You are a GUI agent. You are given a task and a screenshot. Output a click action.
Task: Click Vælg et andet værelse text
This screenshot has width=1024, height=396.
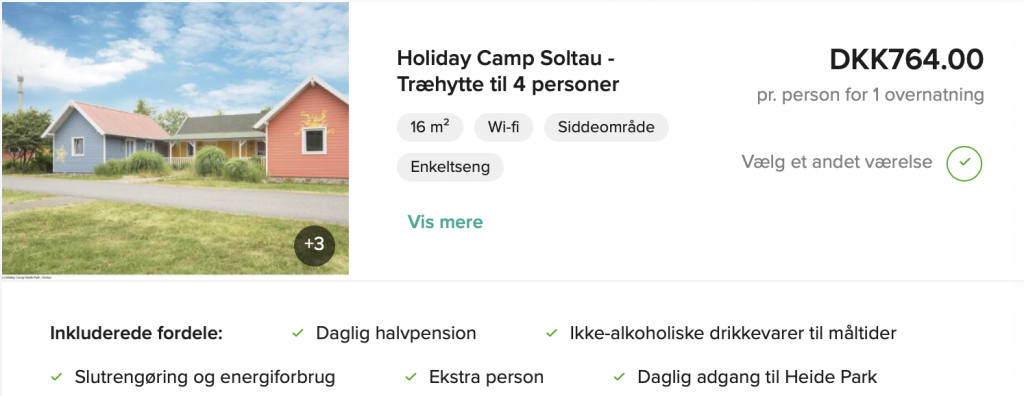click(837, 162)
